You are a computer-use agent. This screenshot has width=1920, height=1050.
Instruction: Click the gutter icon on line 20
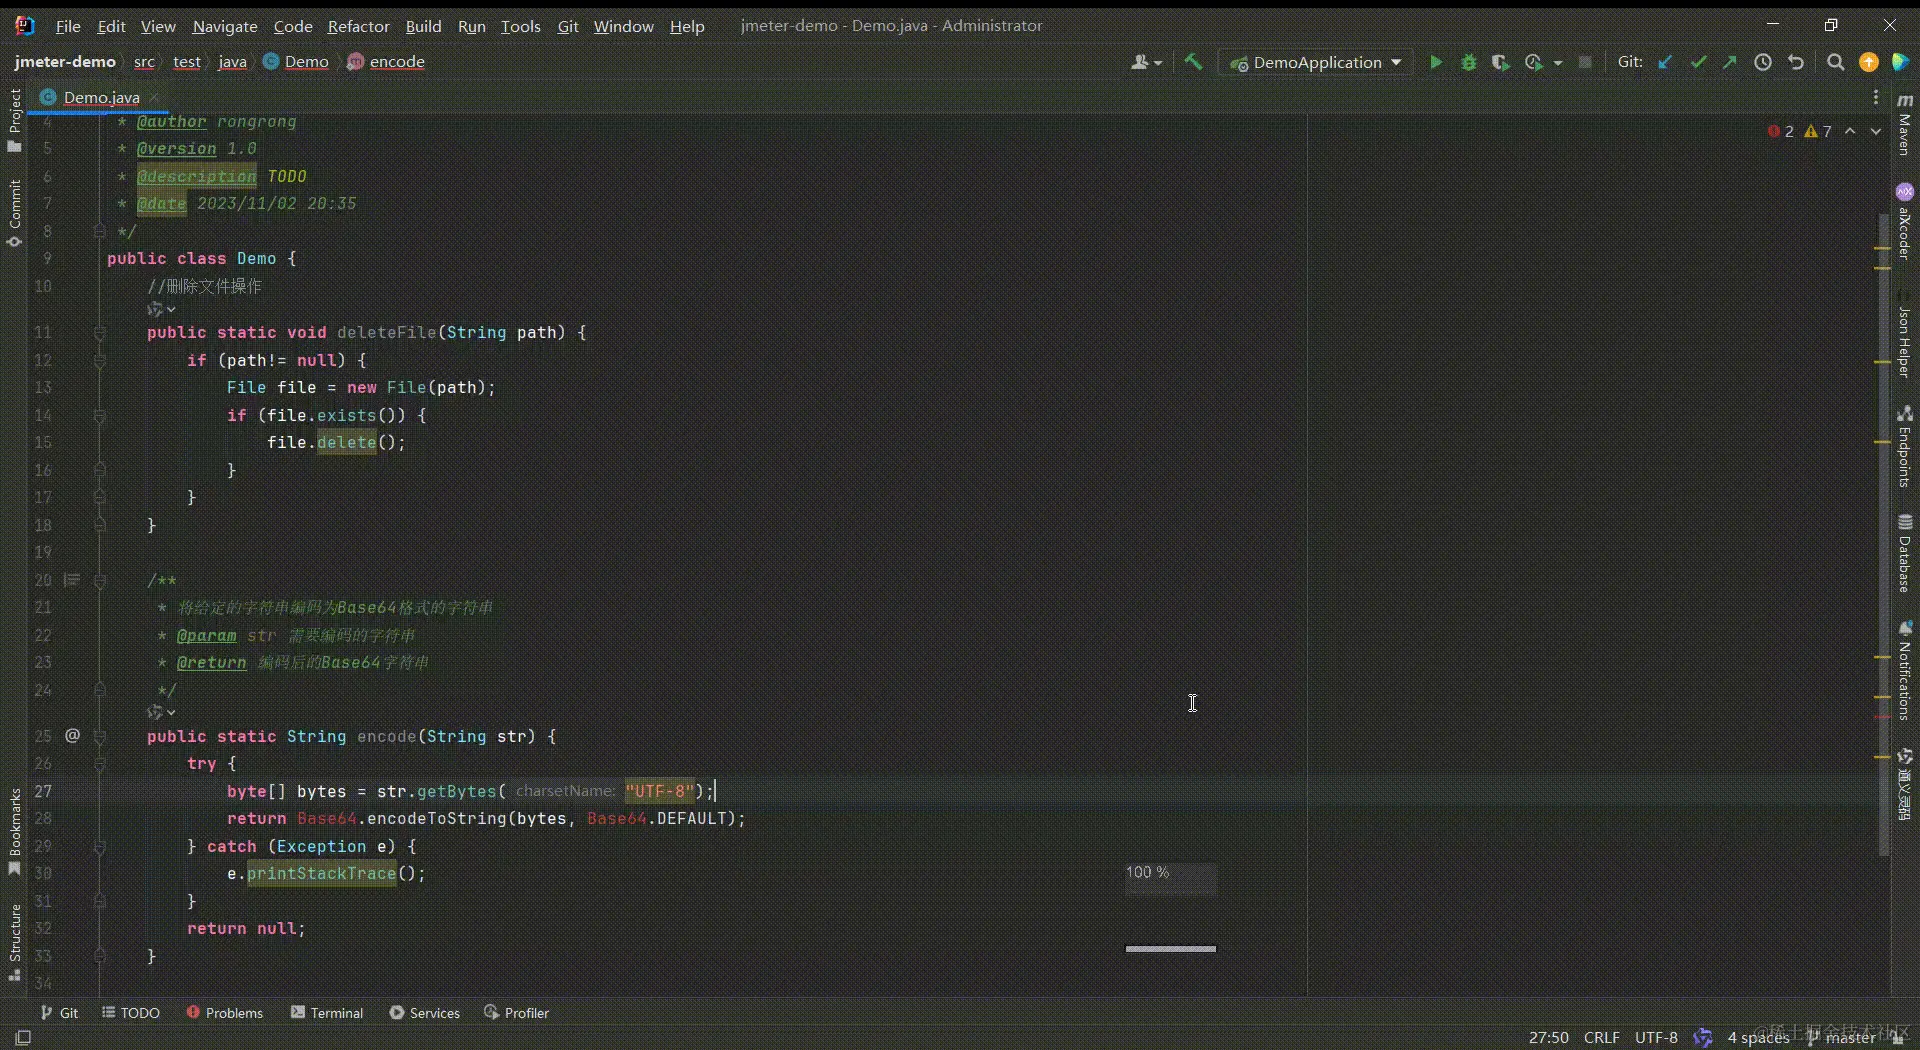point(72,580)
